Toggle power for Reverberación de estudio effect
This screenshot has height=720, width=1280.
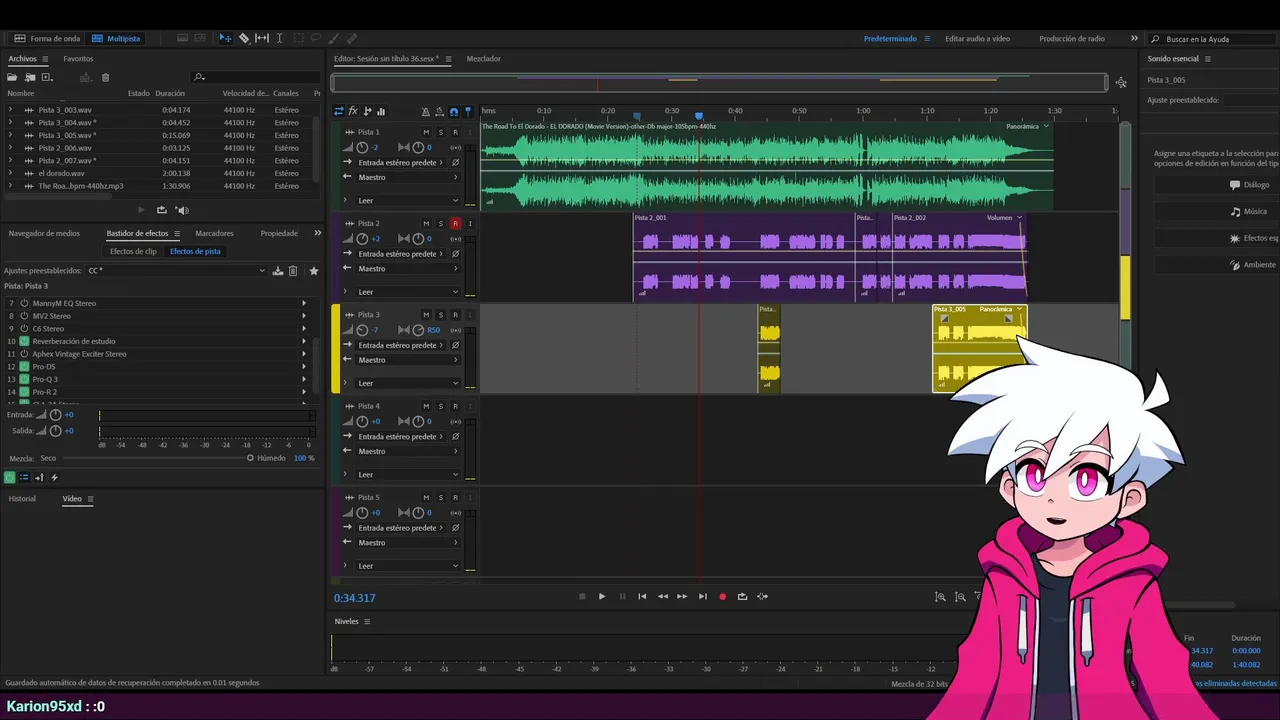pos(24,341)
